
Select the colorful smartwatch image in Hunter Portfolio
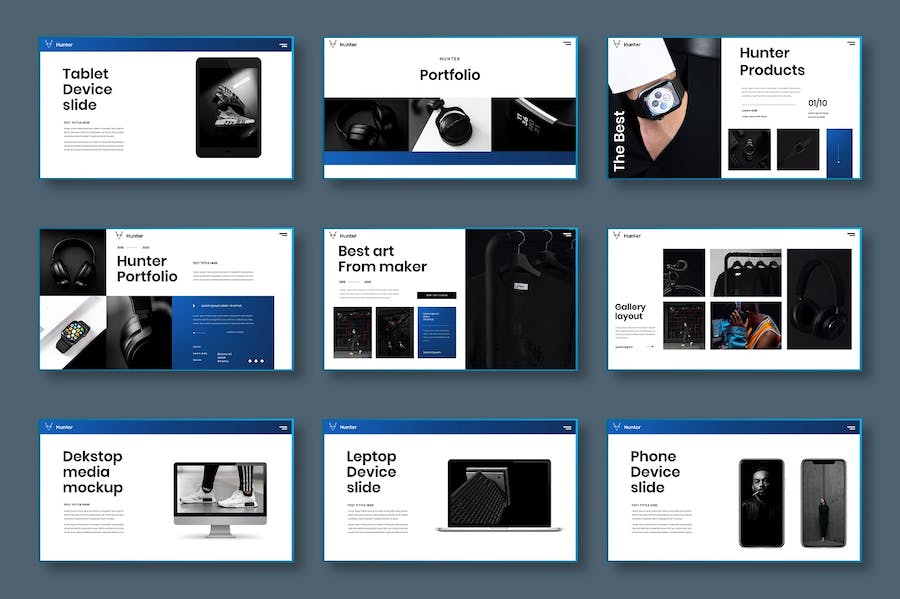pyautogui.click(x=73, y=333)
